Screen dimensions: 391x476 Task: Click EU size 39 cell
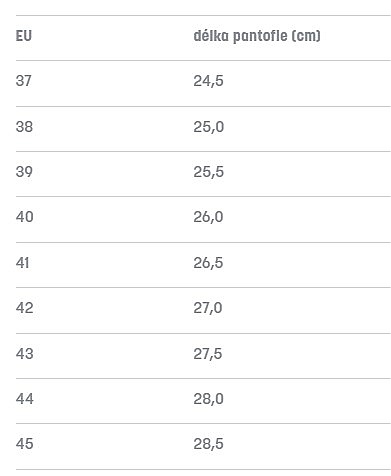[24, 172]
